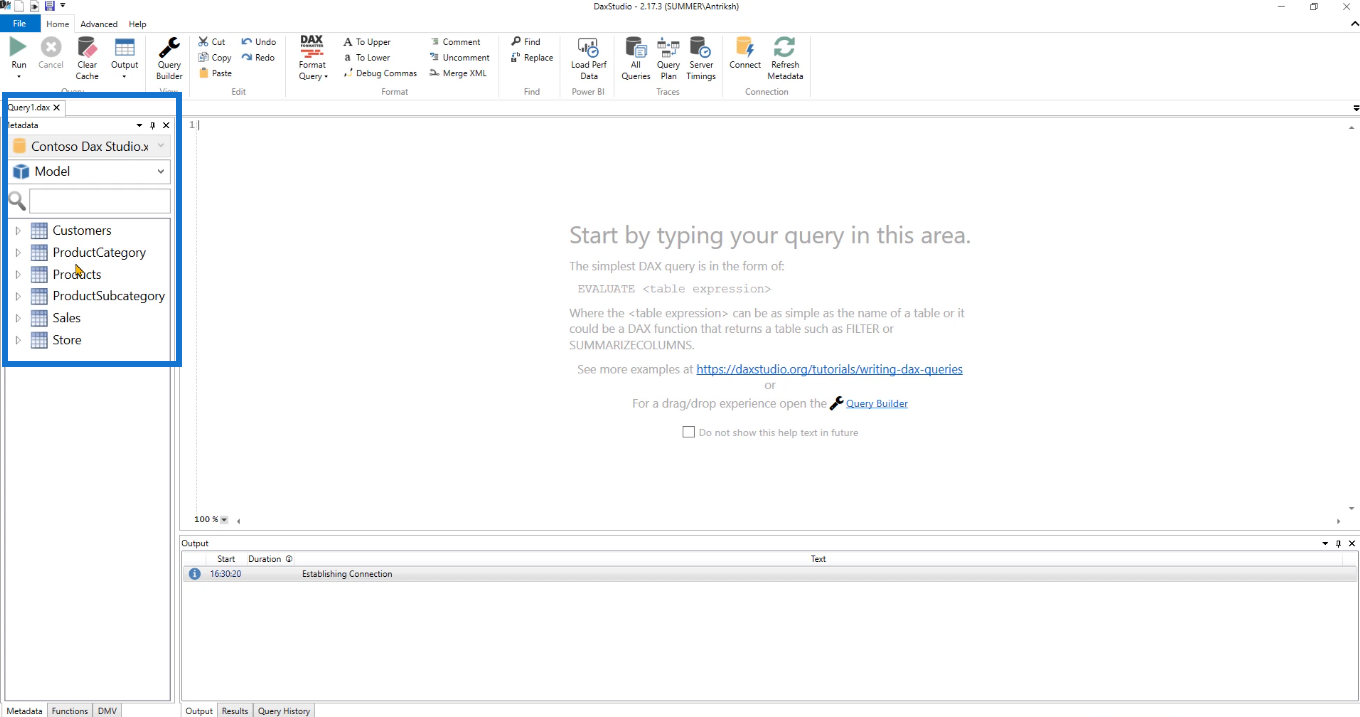
Task: Click the Start column header in Output
Action: click(226, 559)
